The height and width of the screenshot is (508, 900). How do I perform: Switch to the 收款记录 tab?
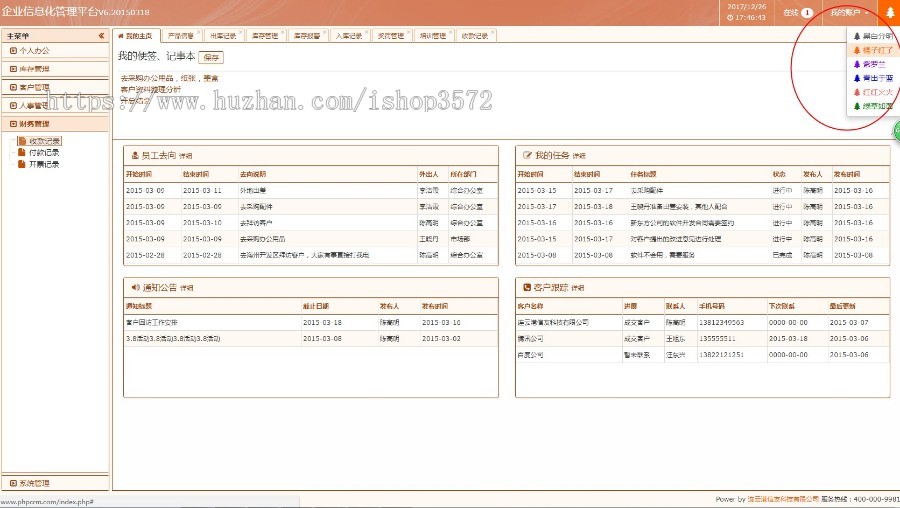pos(475,36)
